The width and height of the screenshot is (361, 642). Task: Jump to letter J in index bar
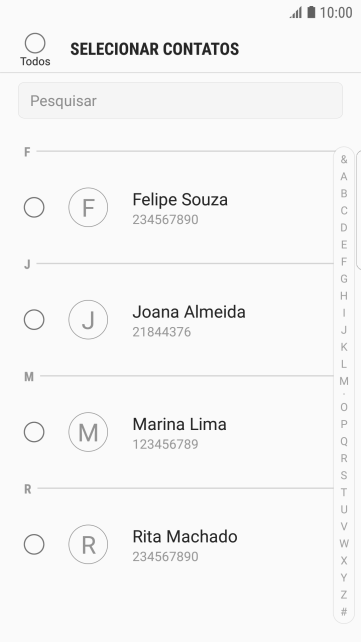coord(344,330)
